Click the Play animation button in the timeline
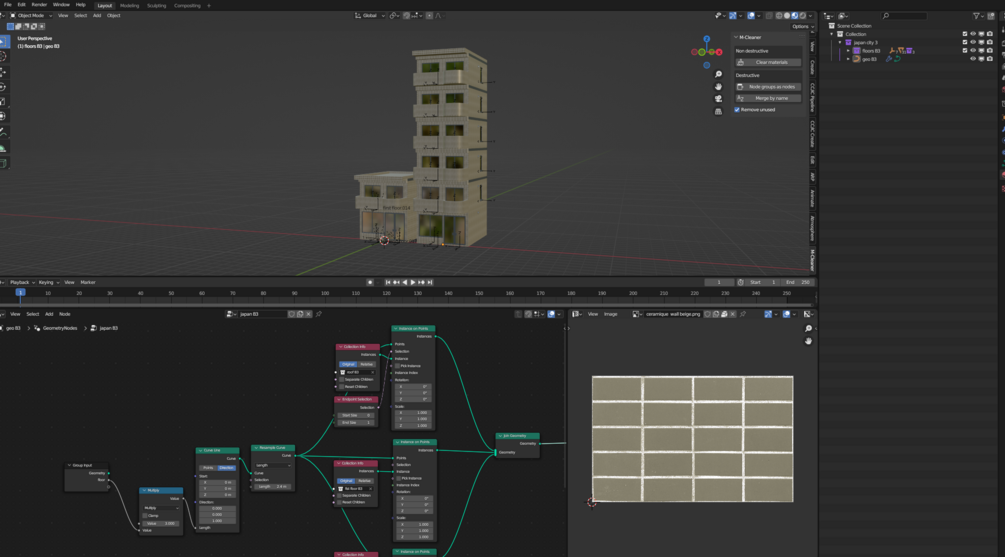The height and width of the screenshot is (557, 1005). click(x=412, y=282)
